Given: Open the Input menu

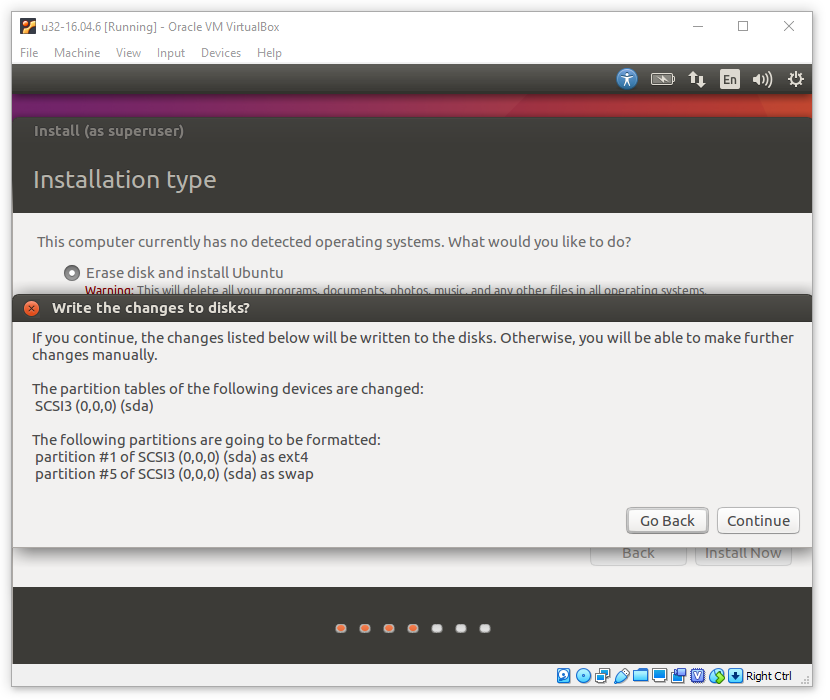Looking at the screenshot, I should coord(171,53).
